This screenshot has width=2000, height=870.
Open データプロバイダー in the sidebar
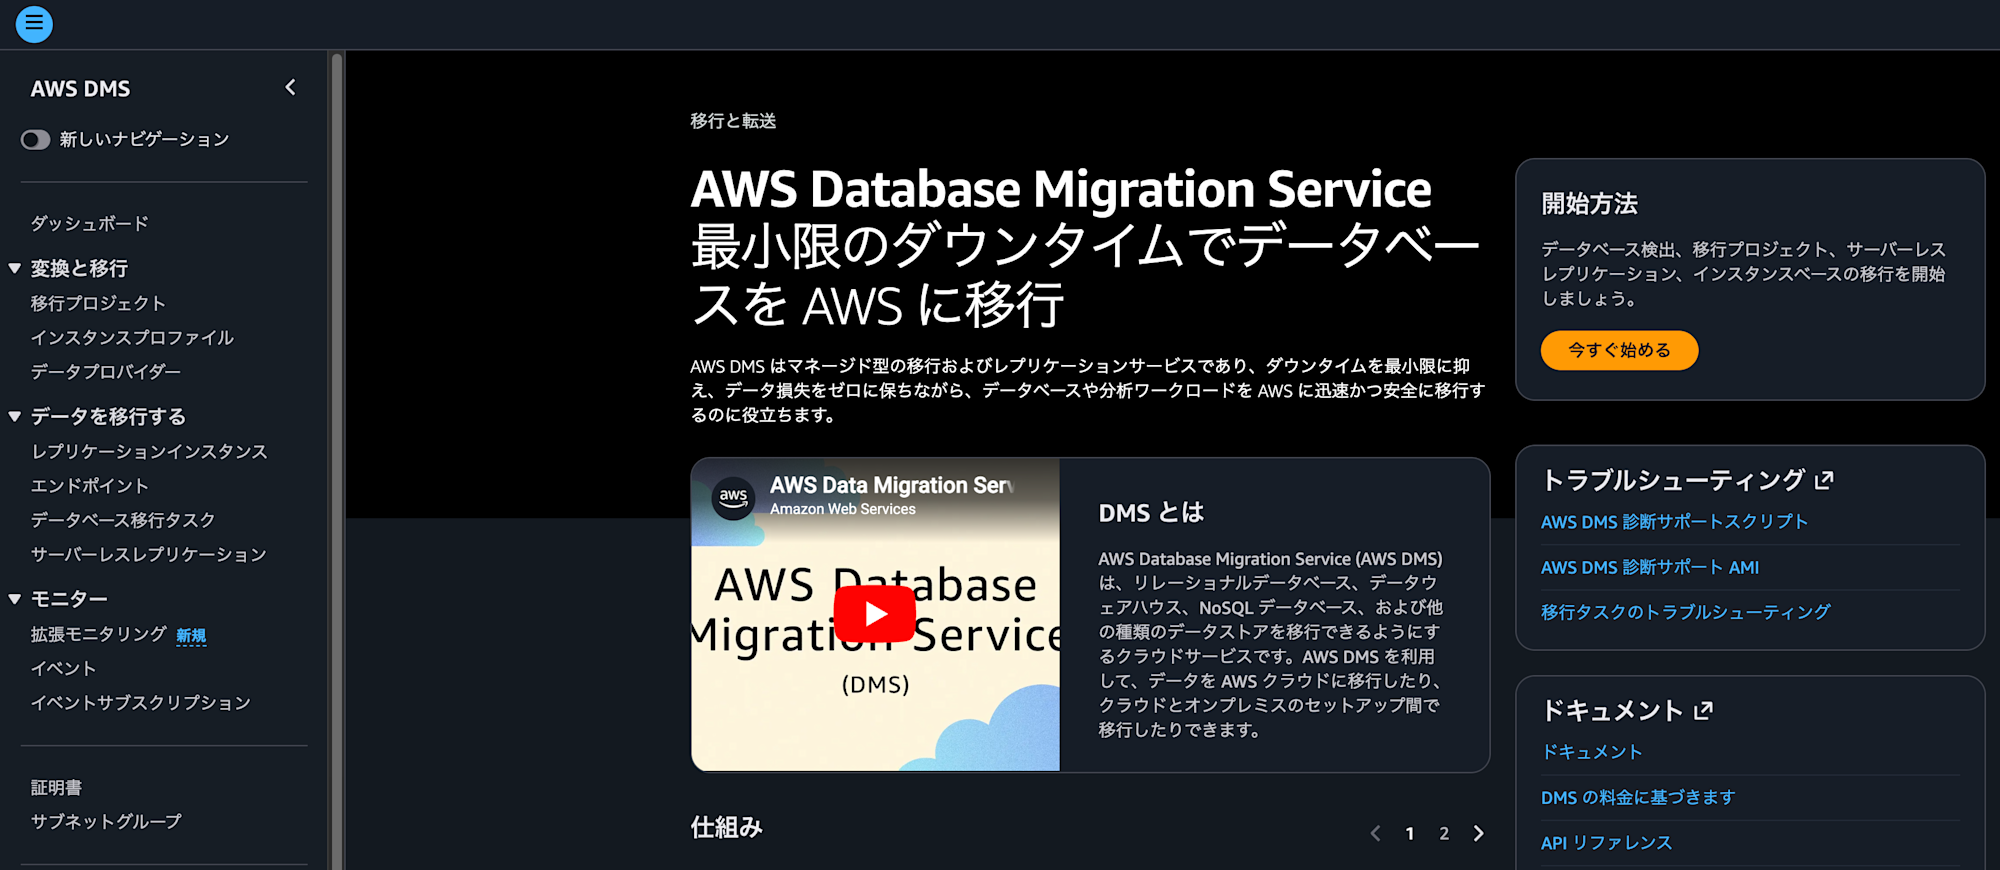[106, 371]
